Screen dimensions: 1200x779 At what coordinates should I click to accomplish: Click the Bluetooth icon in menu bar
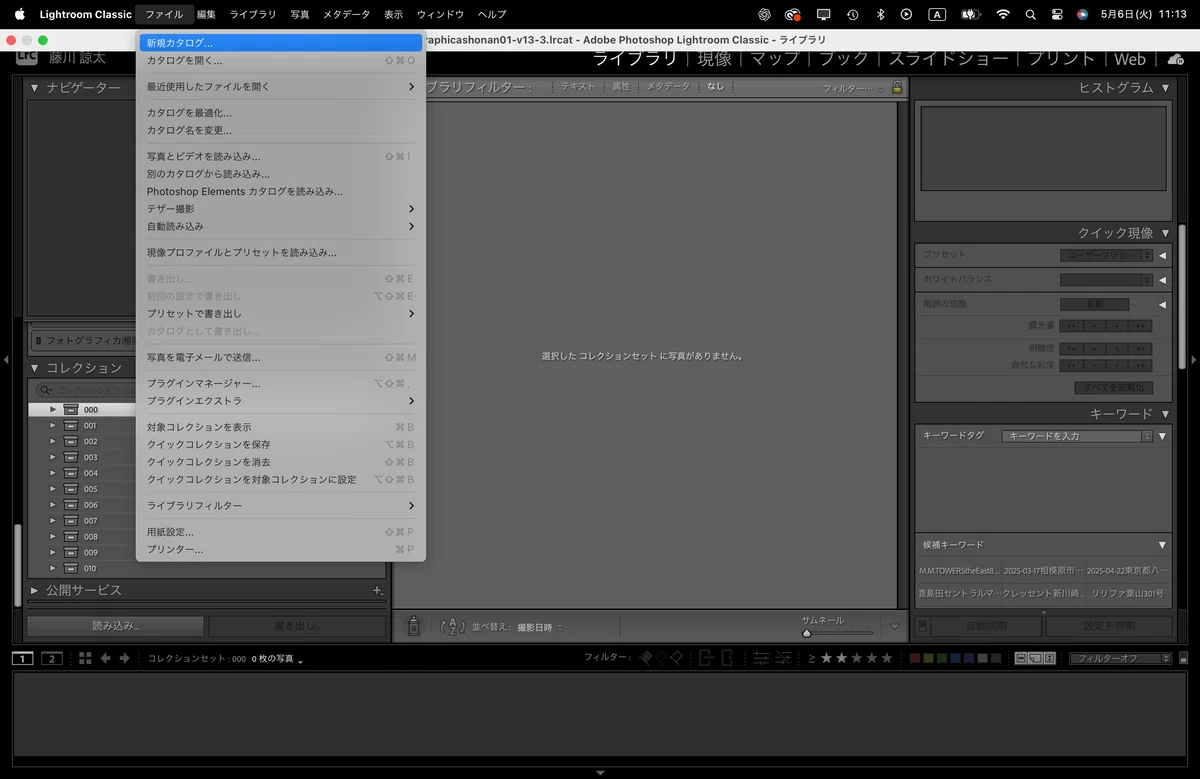click(x=880, y=14)
